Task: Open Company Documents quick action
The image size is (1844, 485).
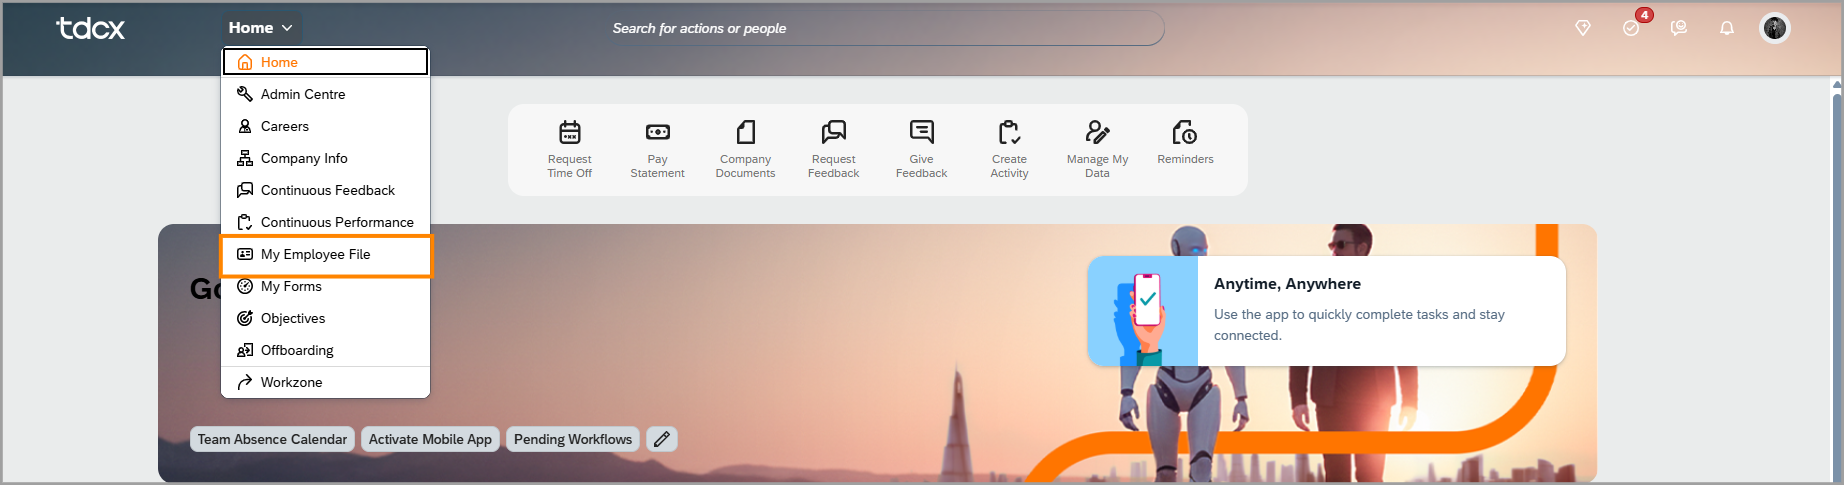Action: click(x=745, y=150)
